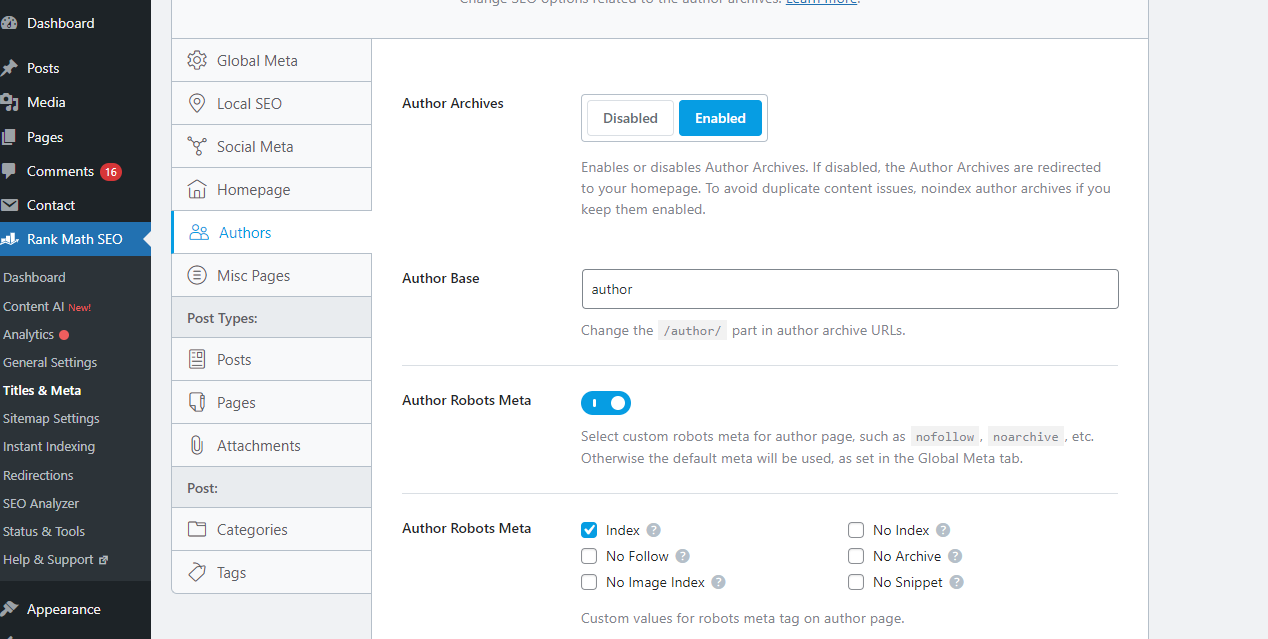The height and width of the screenshot is (639, 1268).
Task: Click the Global Meta gear icon
Action: click(197, 61)
